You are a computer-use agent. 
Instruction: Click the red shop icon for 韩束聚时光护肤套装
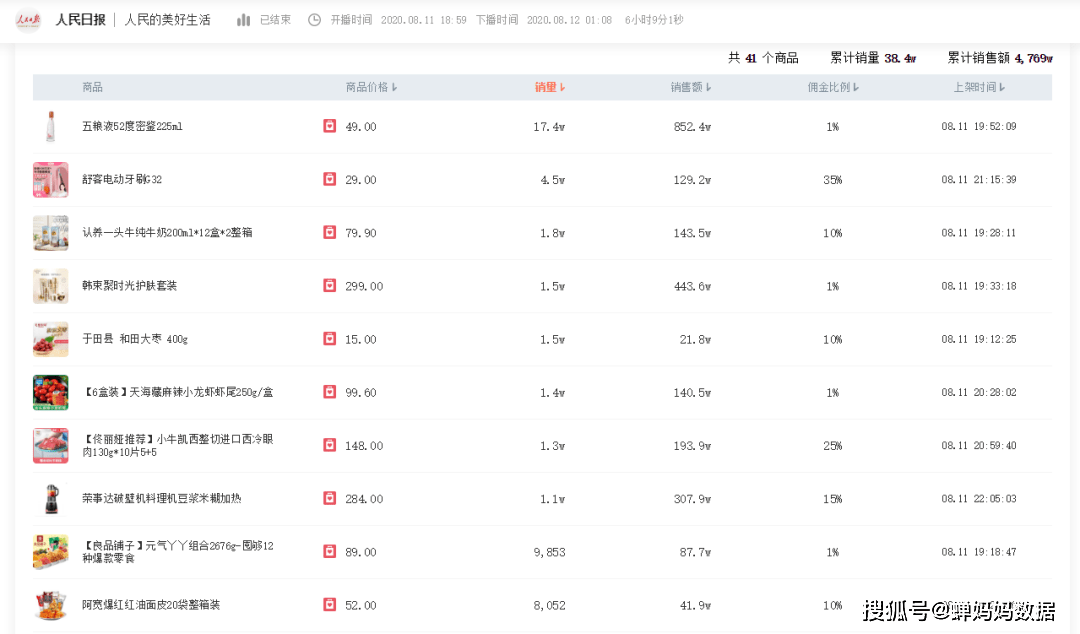pos(330,285)
